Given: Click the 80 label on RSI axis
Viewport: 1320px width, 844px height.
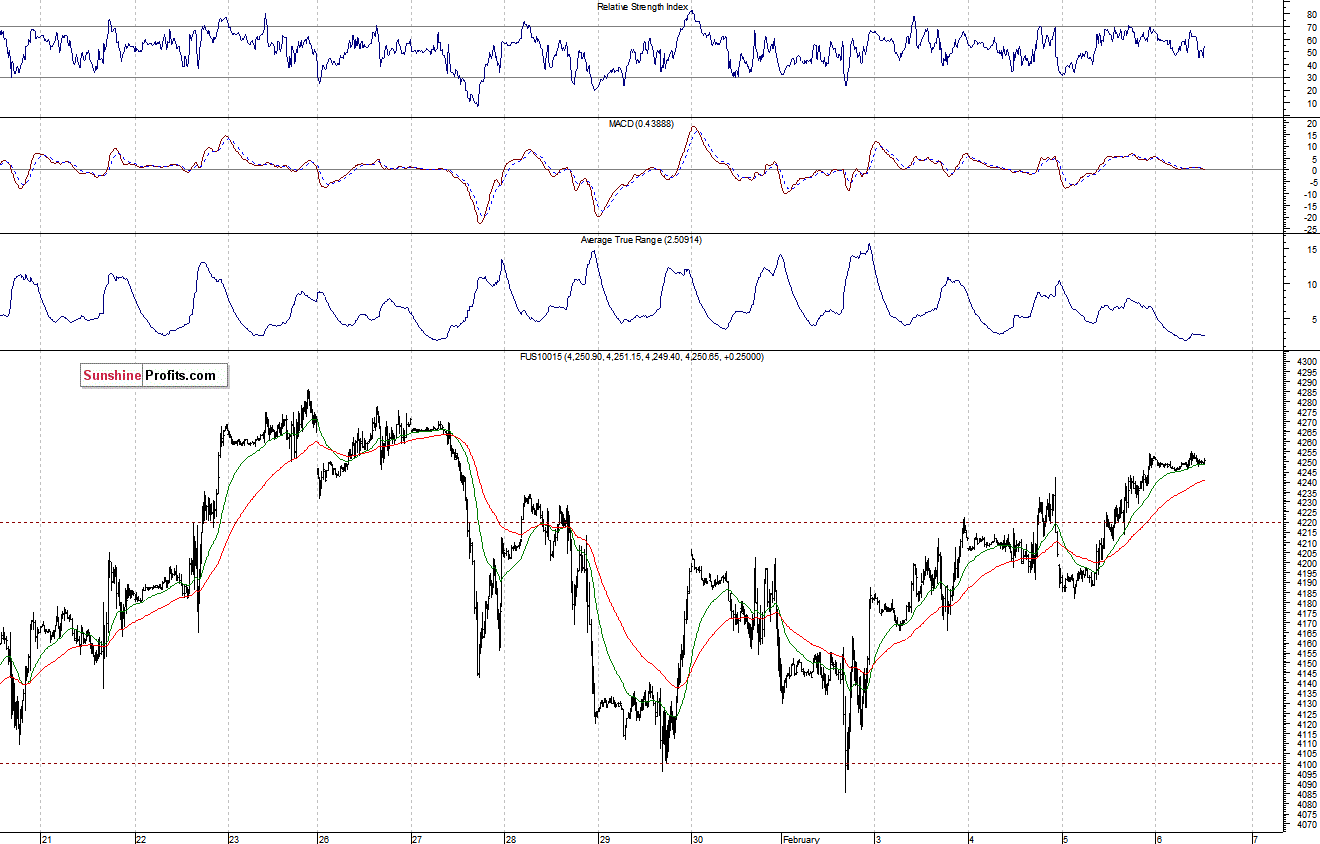Looking at the screenshot, I should (1311, 15).
